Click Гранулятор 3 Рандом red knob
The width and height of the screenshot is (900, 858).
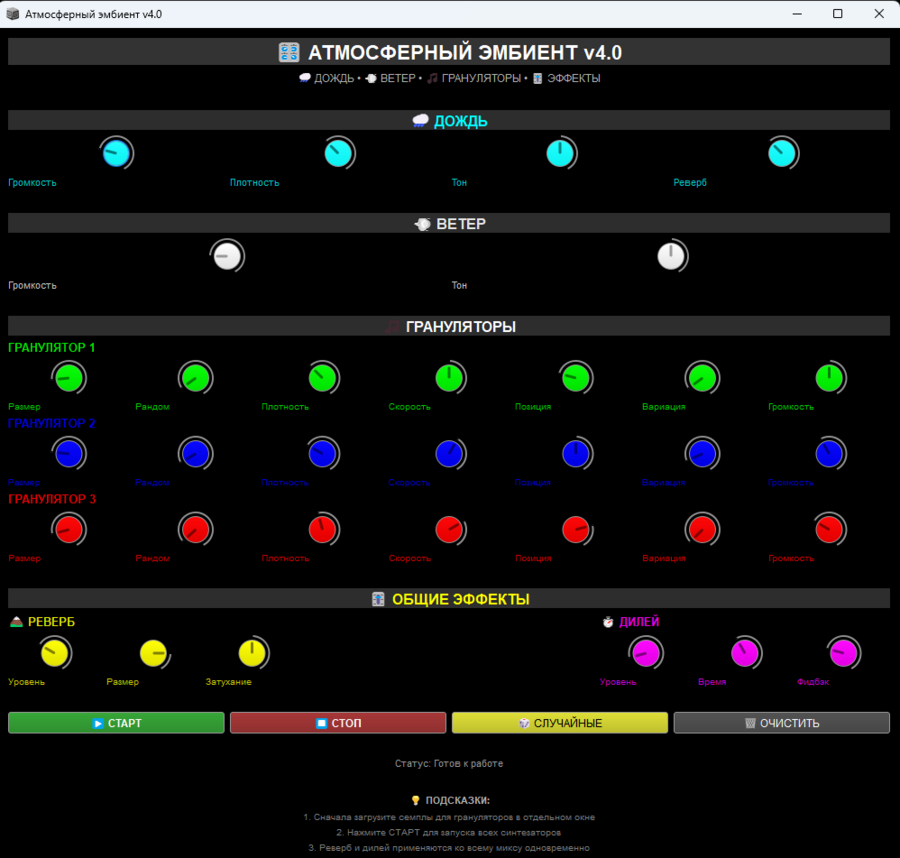pos(196,530)
